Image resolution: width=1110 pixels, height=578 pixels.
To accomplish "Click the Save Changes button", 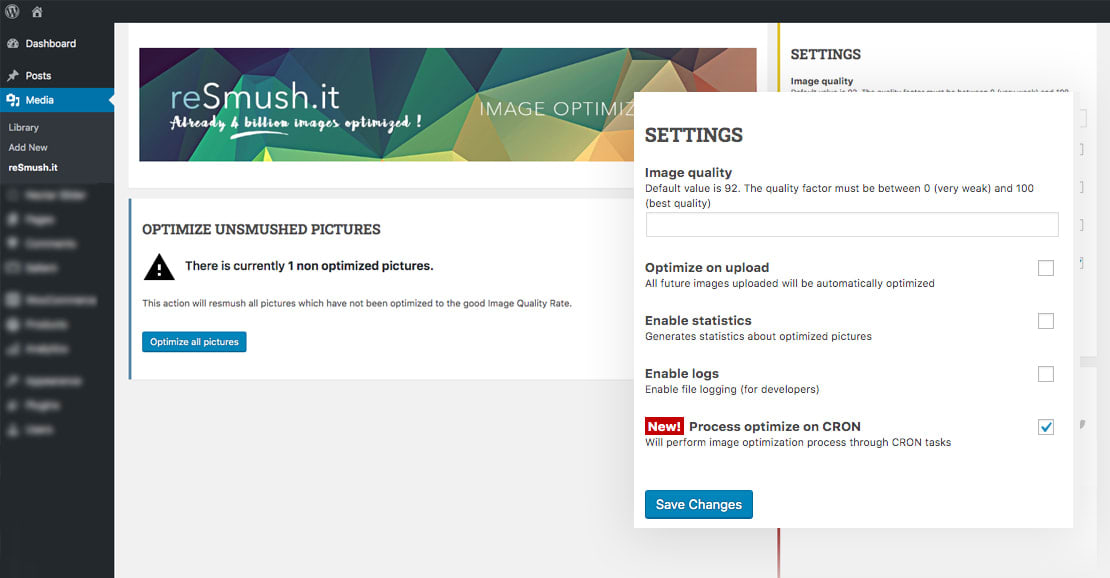I will point(699,504).
